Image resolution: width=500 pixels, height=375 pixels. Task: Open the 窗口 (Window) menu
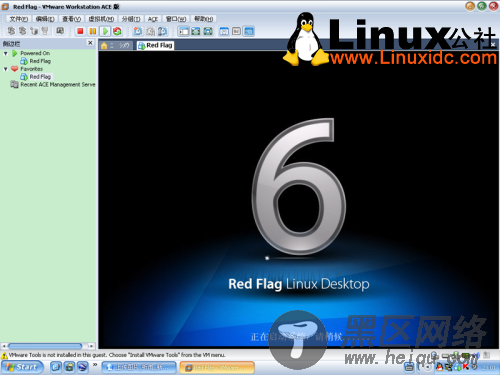click(x=176, y=19)
